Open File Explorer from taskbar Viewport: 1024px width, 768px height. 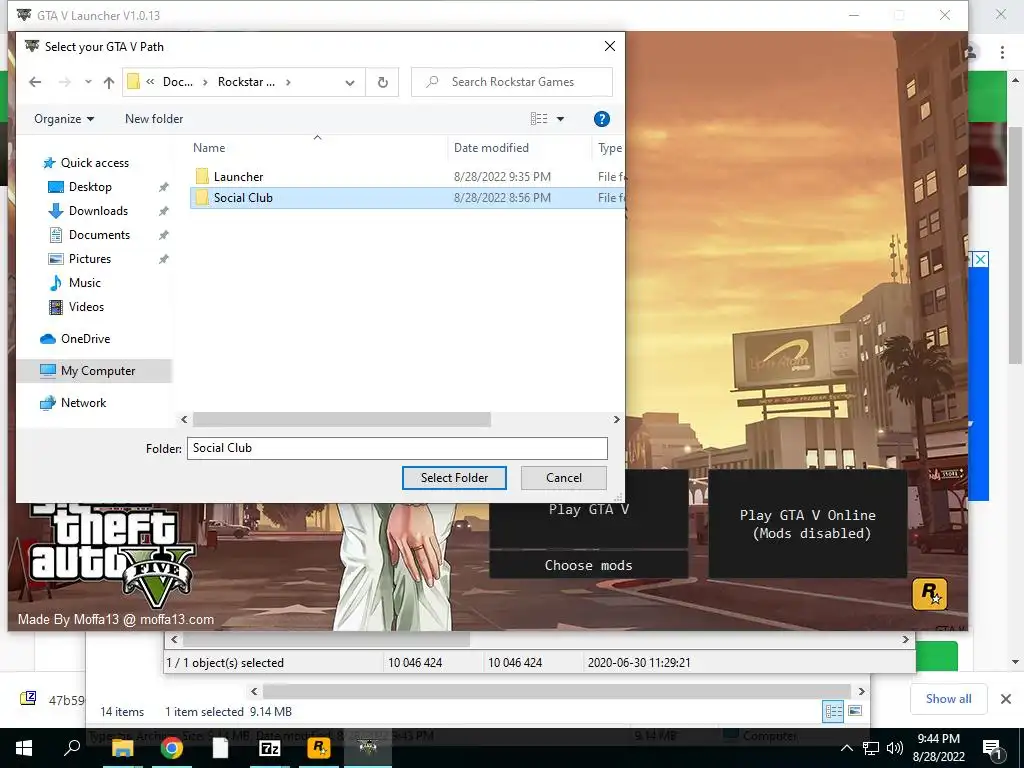point(122,748)
